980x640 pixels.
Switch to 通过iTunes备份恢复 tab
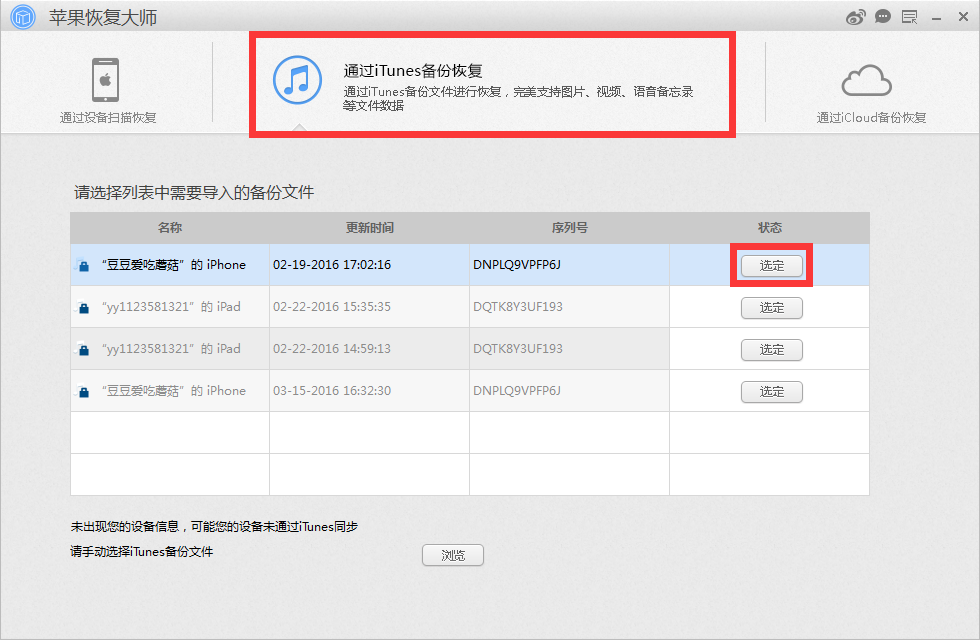click(491, 84)
